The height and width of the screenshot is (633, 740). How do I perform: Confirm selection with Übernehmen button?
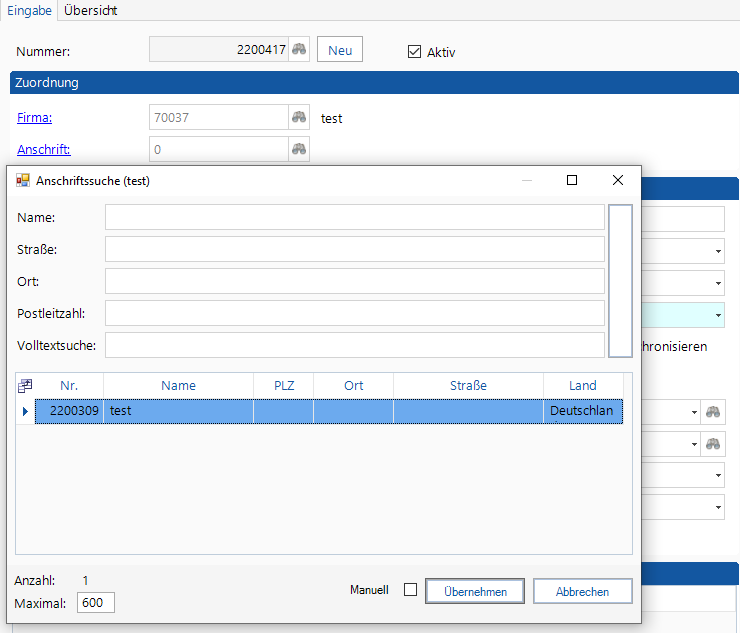(x=475, y=591)
